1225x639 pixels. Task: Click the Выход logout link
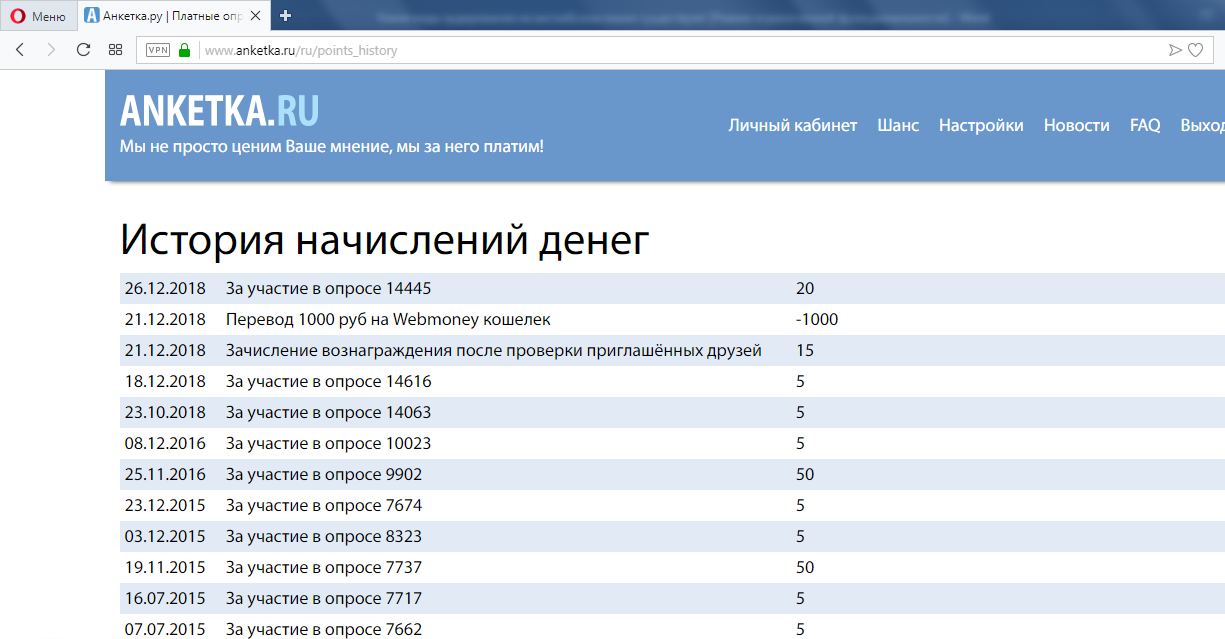1202,125
